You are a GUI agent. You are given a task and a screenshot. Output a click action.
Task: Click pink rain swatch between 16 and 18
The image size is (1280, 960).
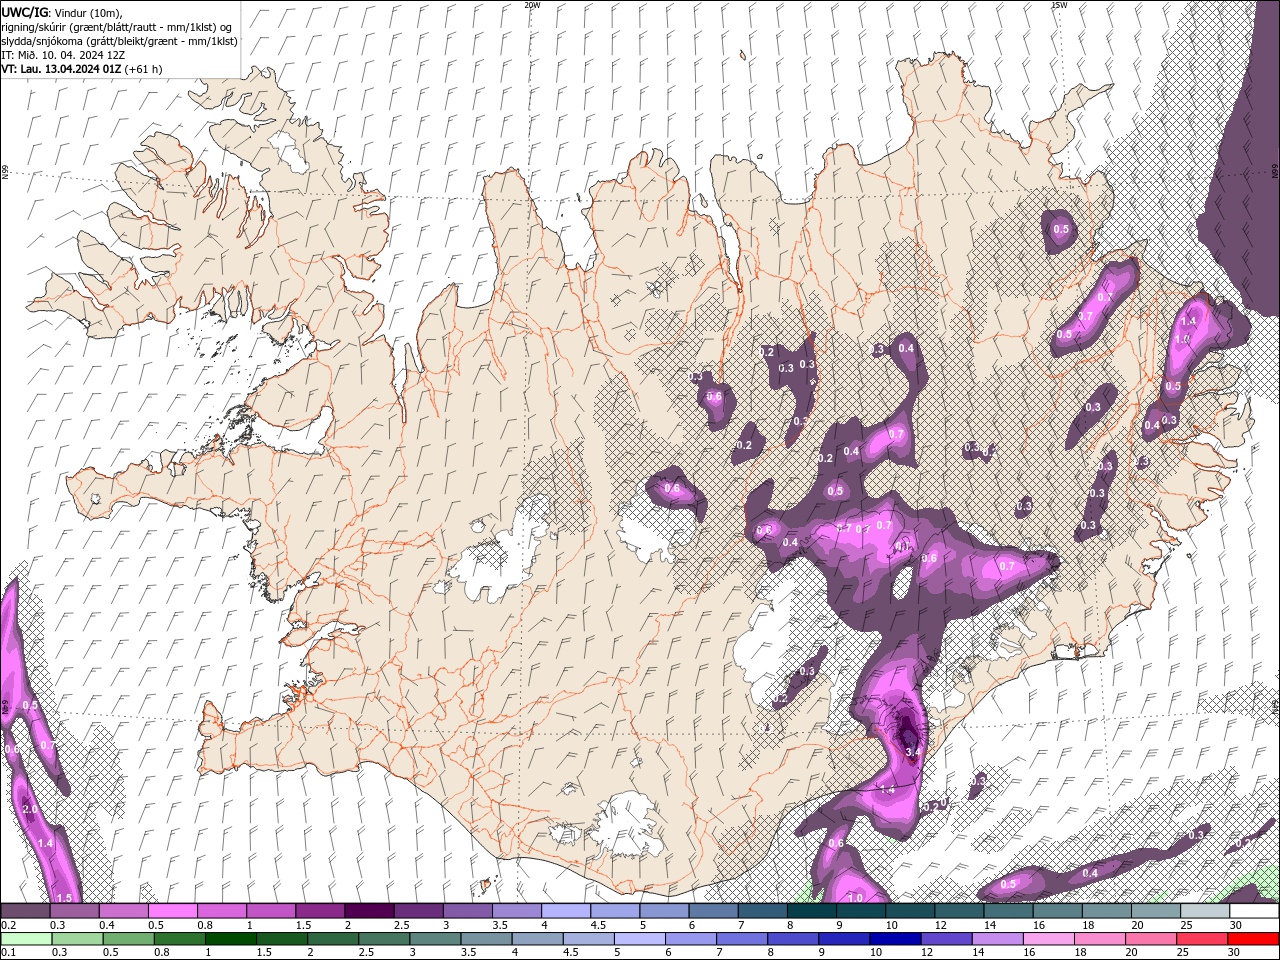coord(1049,939)
